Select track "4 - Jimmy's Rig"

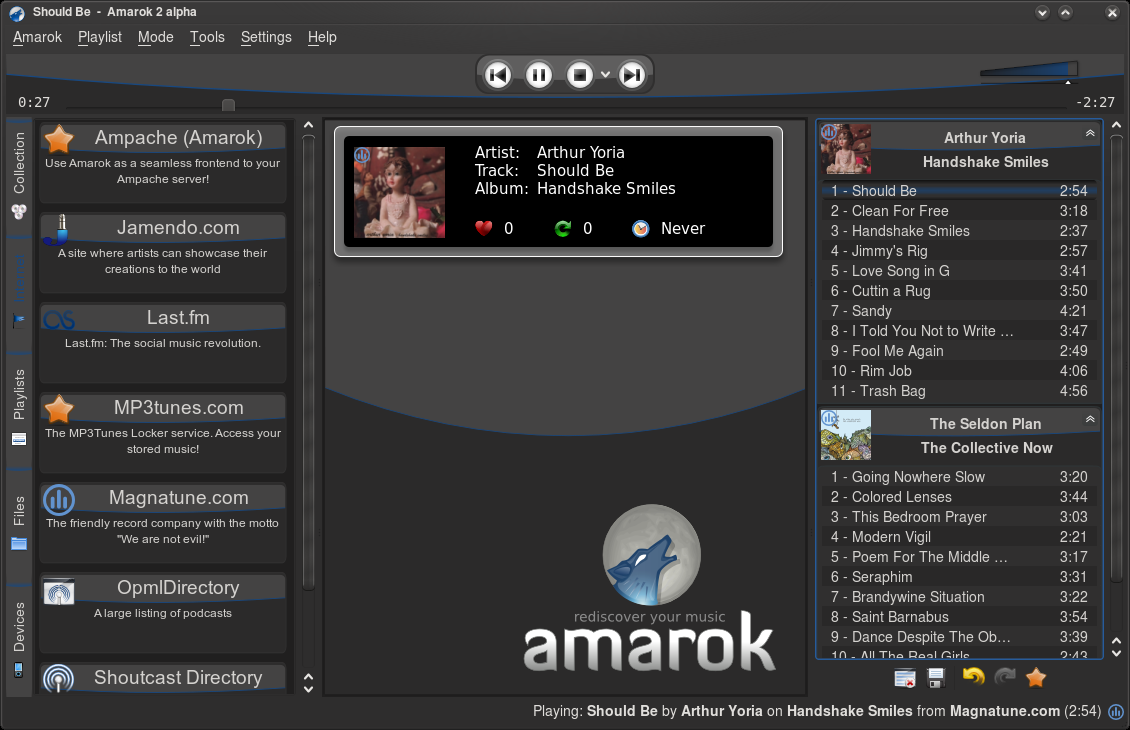pyautogui.click(x=958, y=251)
